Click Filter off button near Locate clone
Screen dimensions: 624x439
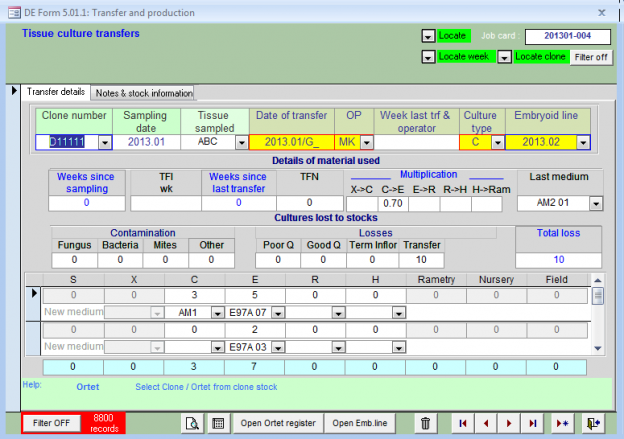[591, 57]
